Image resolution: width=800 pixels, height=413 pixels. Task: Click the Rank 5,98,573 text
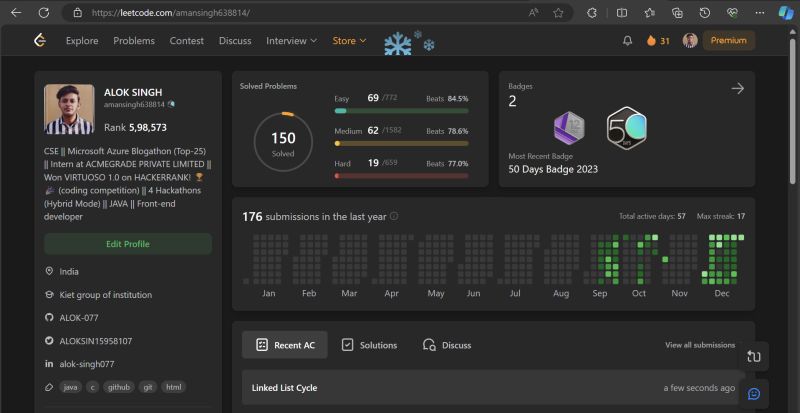pyautogui.click(x=135, y=128)
